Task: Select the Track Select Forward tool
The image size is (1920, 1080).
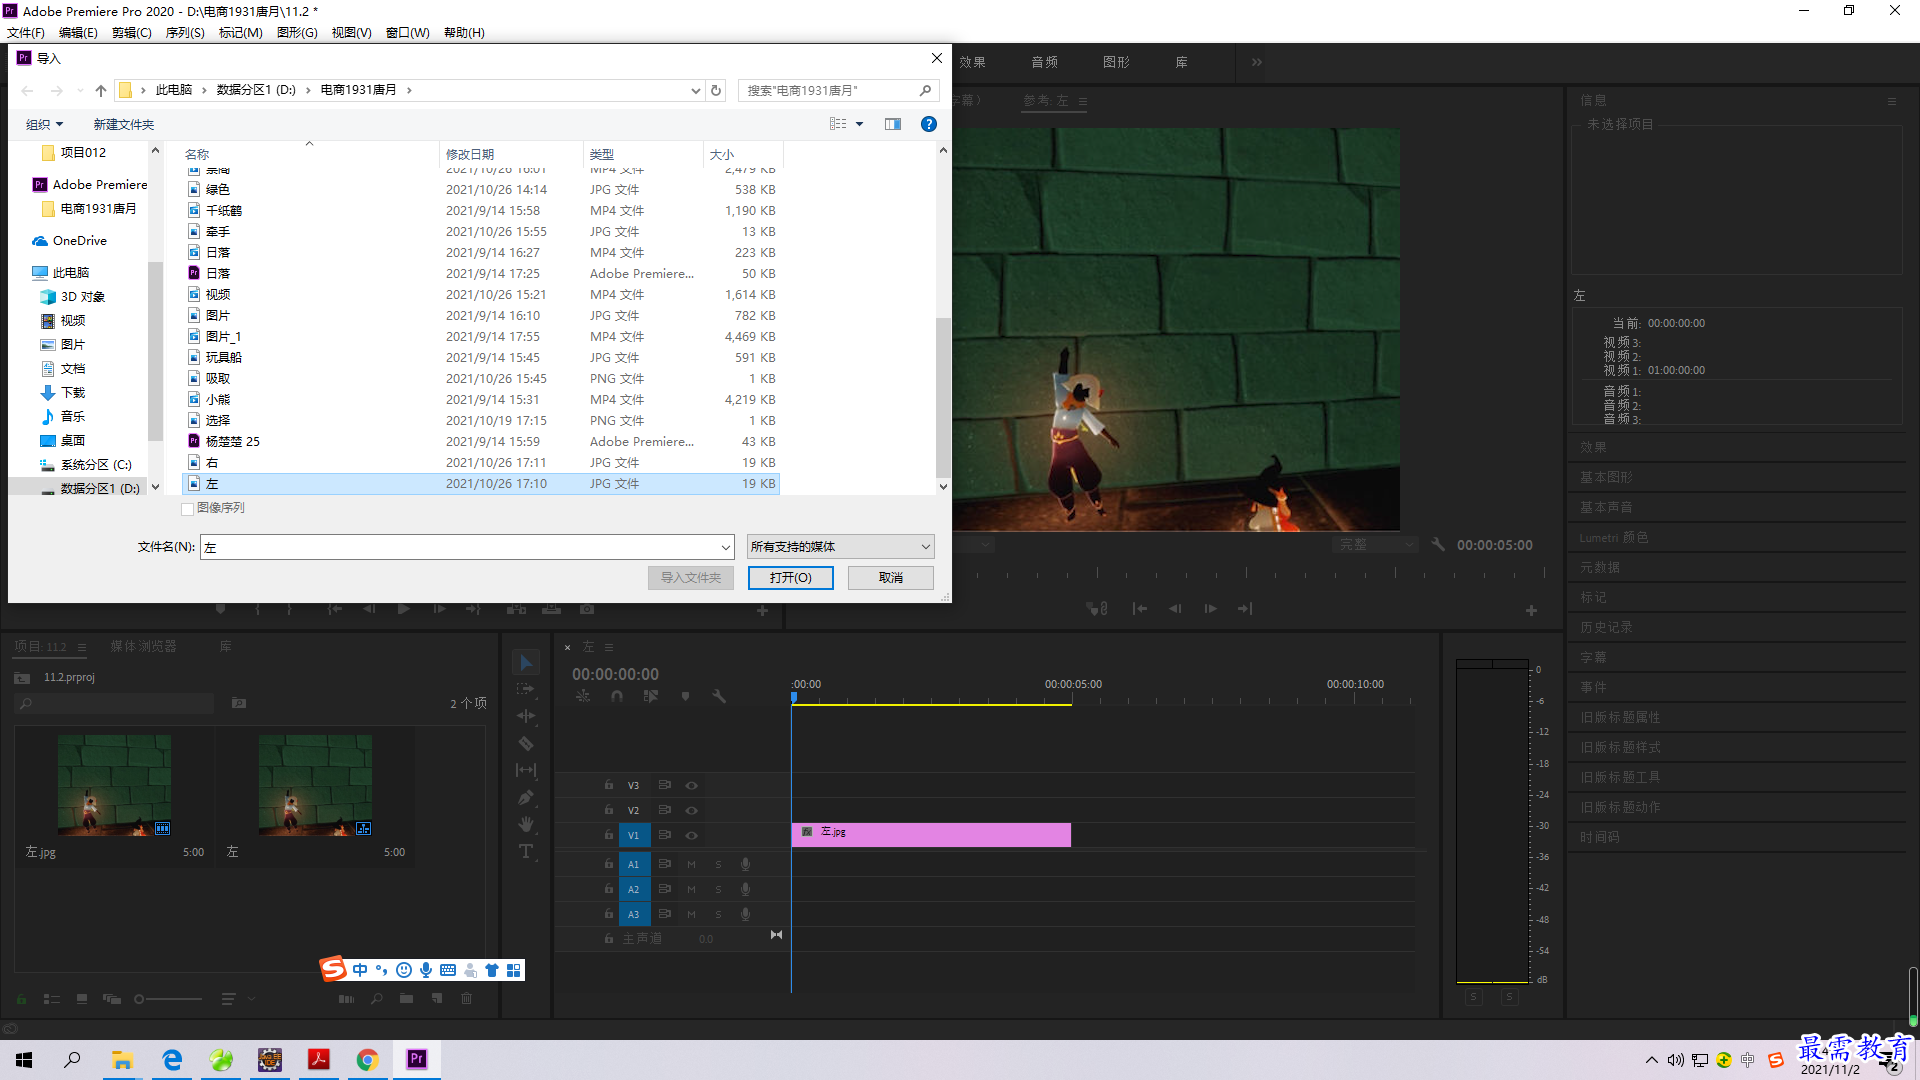Action: pyautogui.click(x=526, y=689)
